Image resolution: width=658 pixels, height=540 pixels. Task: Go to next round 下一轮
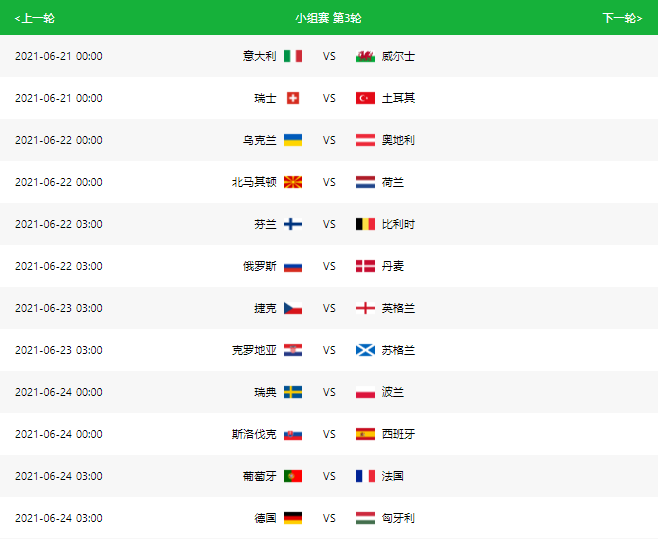coord(622,18)
